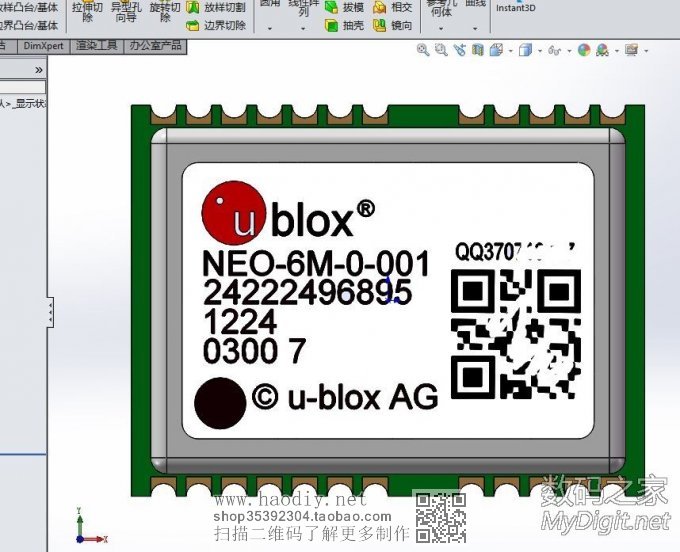Expand the 线性阵列 dropdown arrow
680x552 pixels.
click(301, 29)
